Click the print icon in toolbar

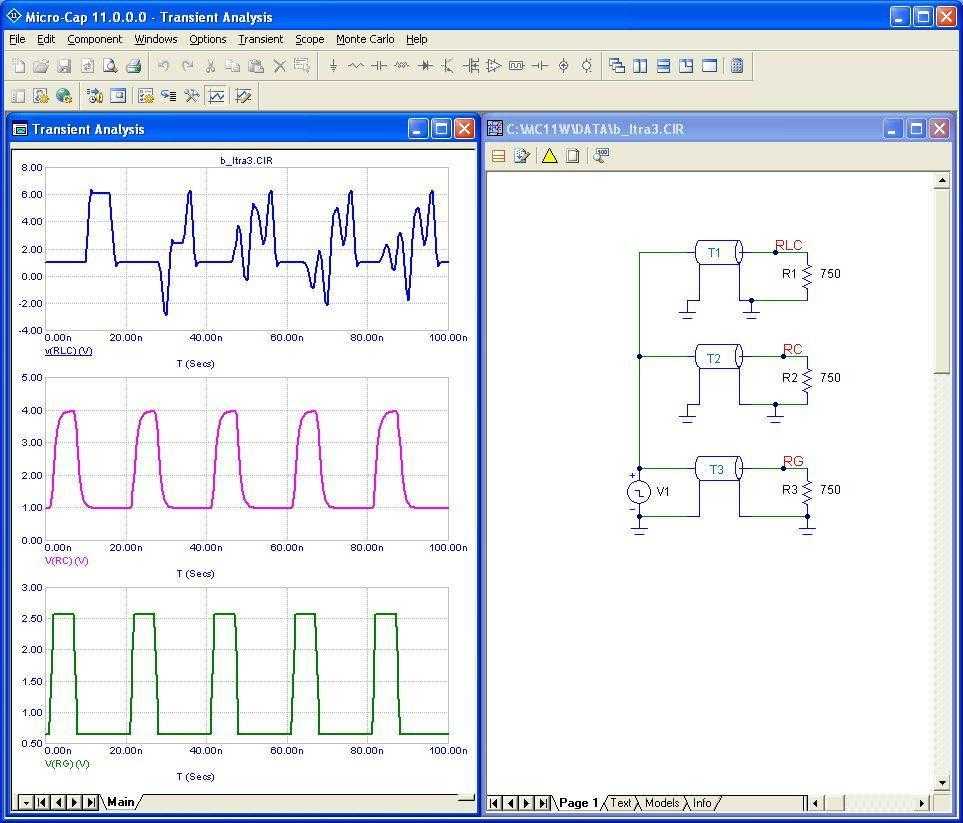click(133, 66)
